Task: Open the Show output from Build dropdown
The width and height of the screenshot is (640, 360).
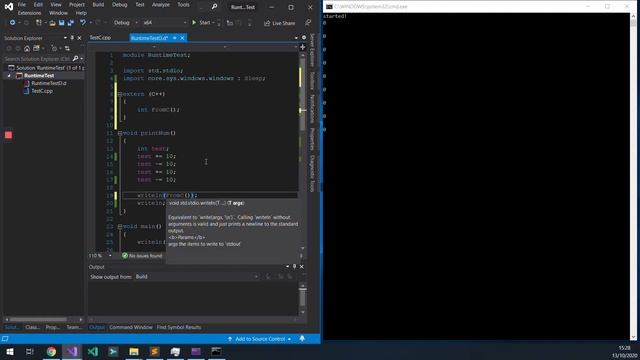Action: [197, 277]
